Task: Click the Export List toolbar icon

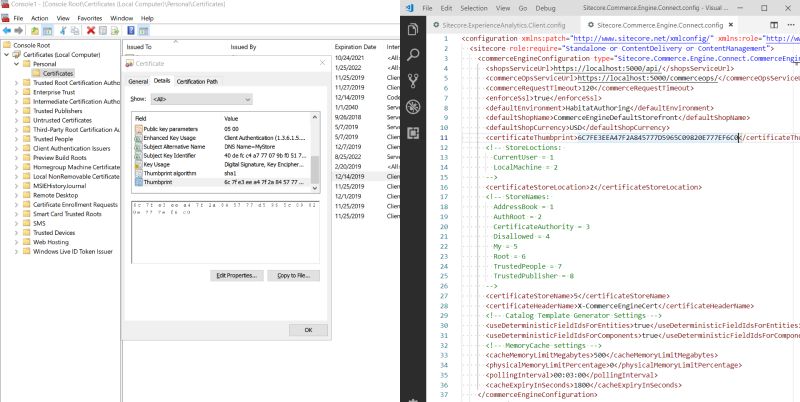Action: tap(115, 31)
